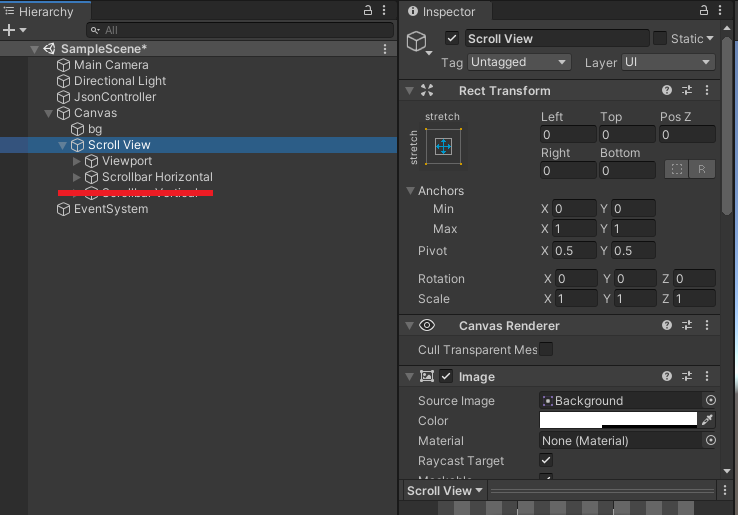Expand Scrollbar Horizontal foldout
This screenshot has width=738, height=515.
click(x=76, y=177)
